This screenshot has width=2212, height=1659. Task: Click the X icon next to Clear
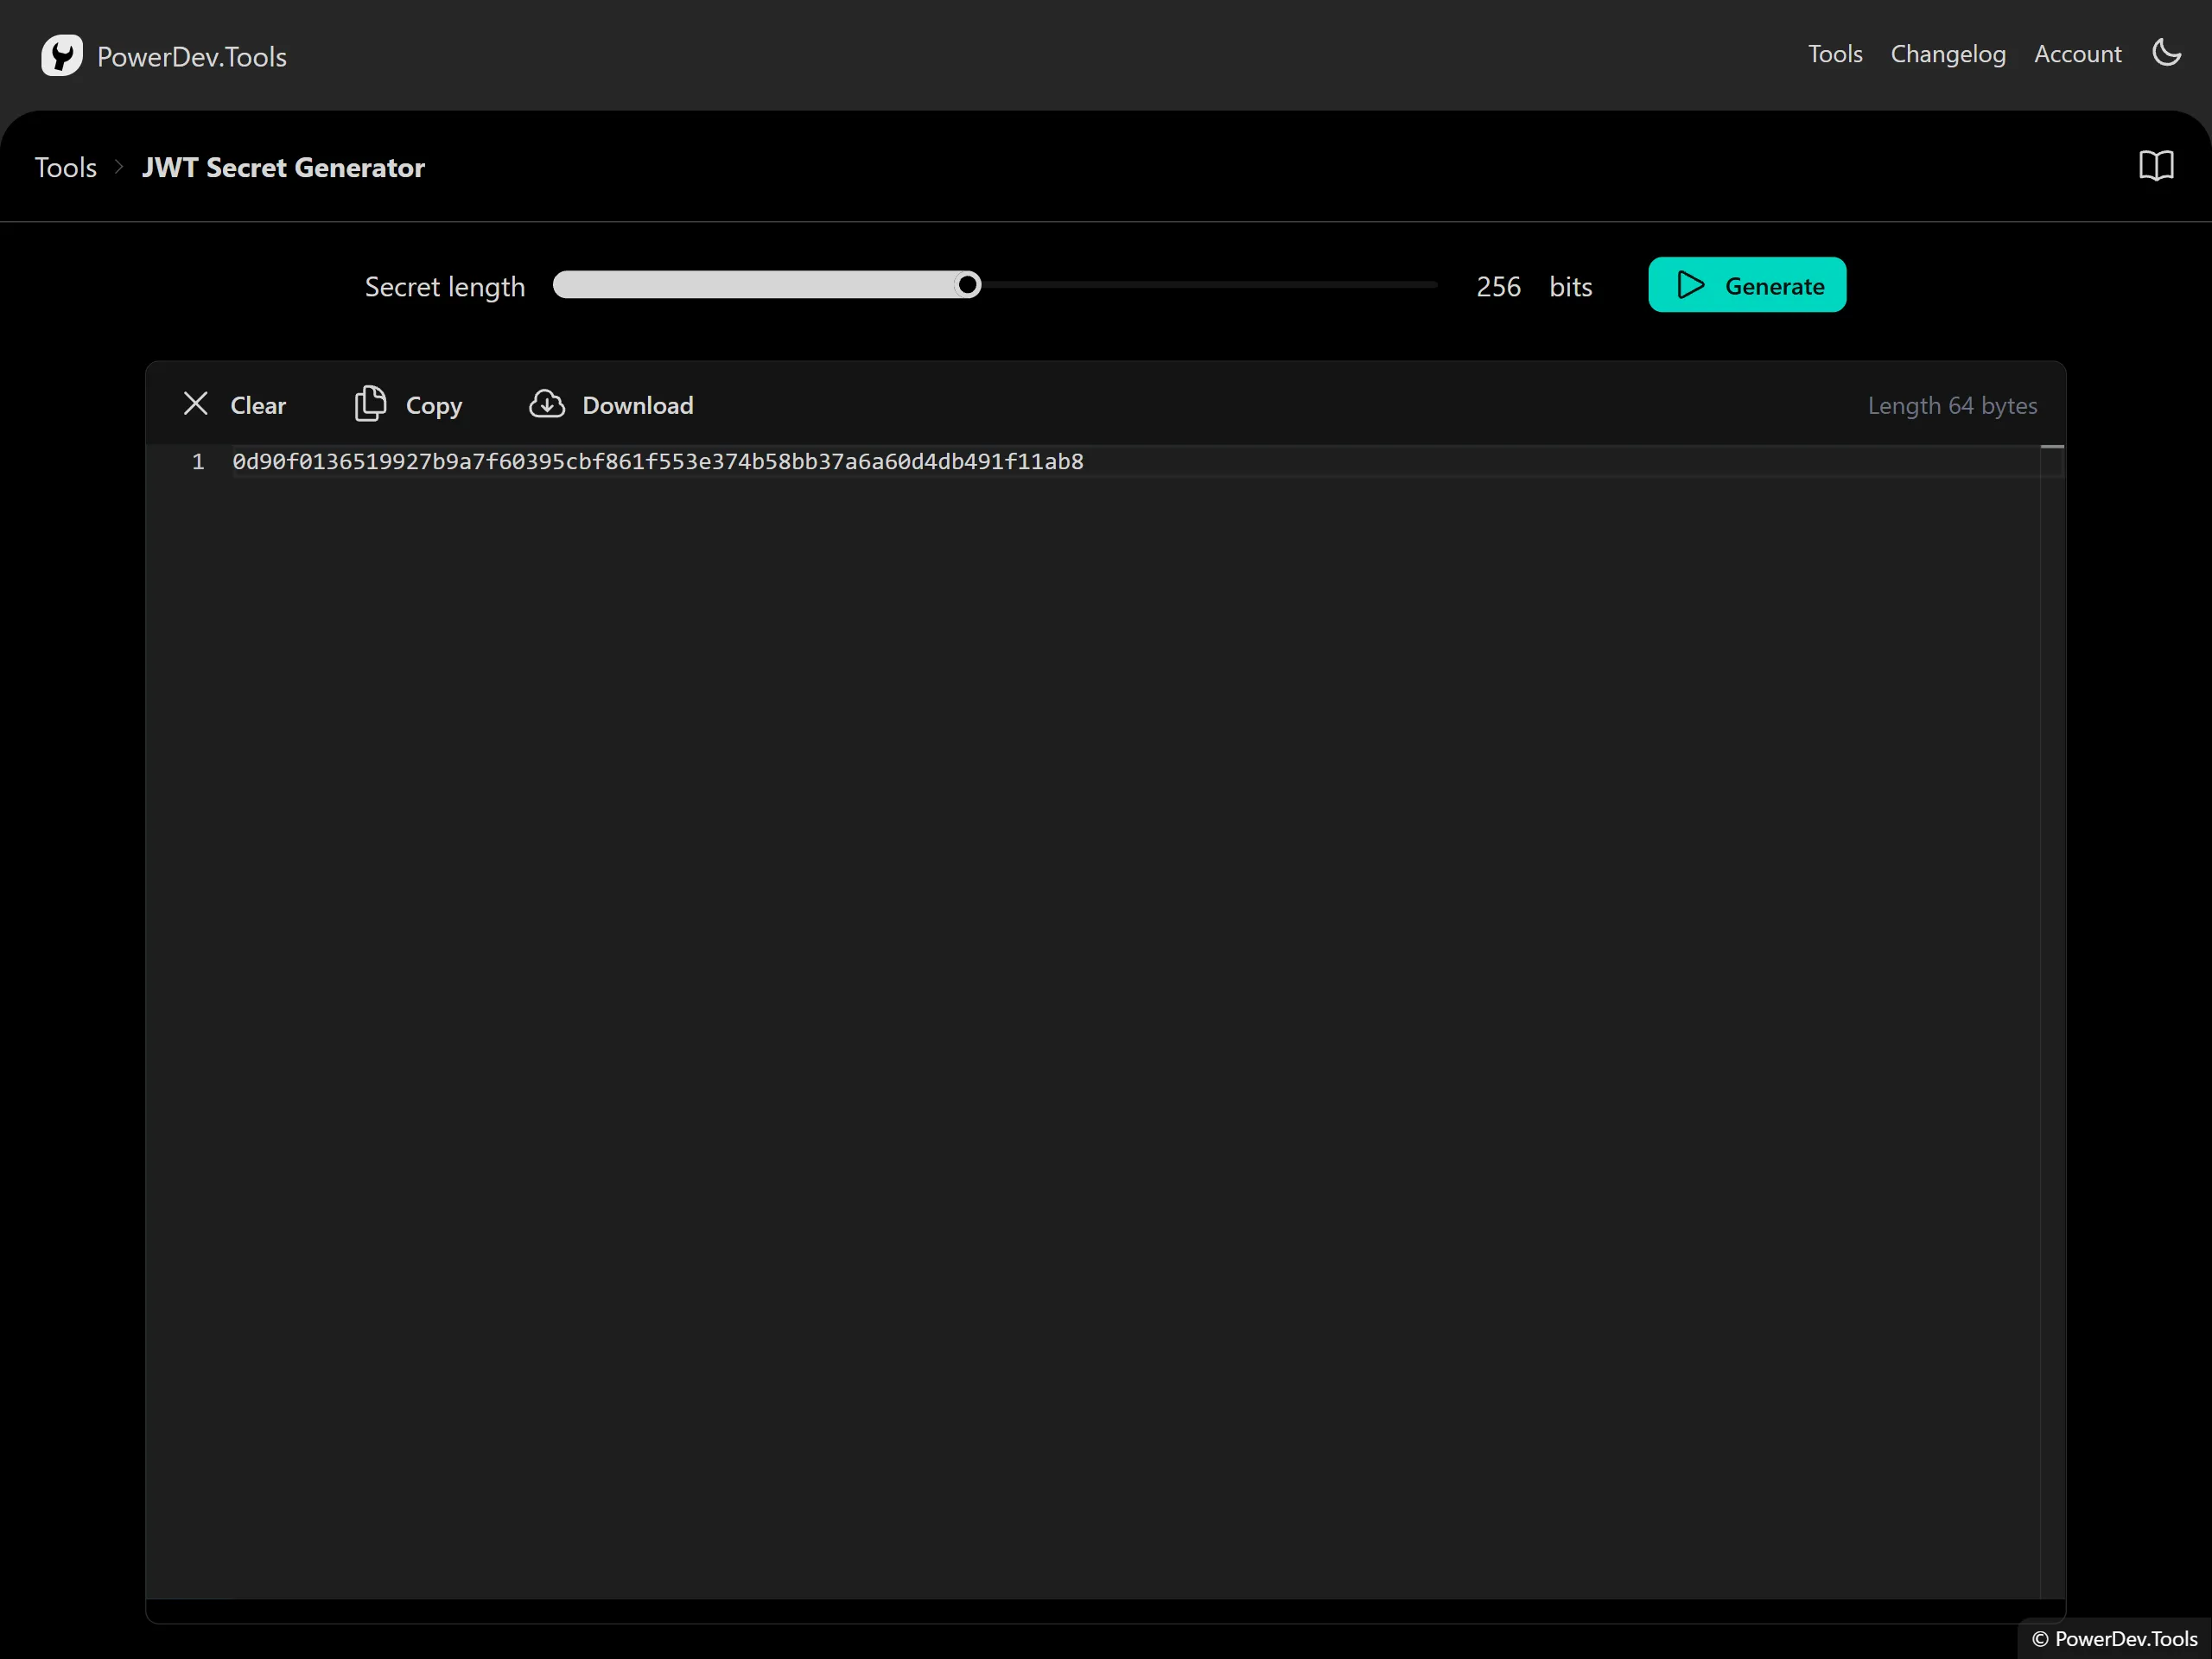pyautogui.click(x=196, y=404)
